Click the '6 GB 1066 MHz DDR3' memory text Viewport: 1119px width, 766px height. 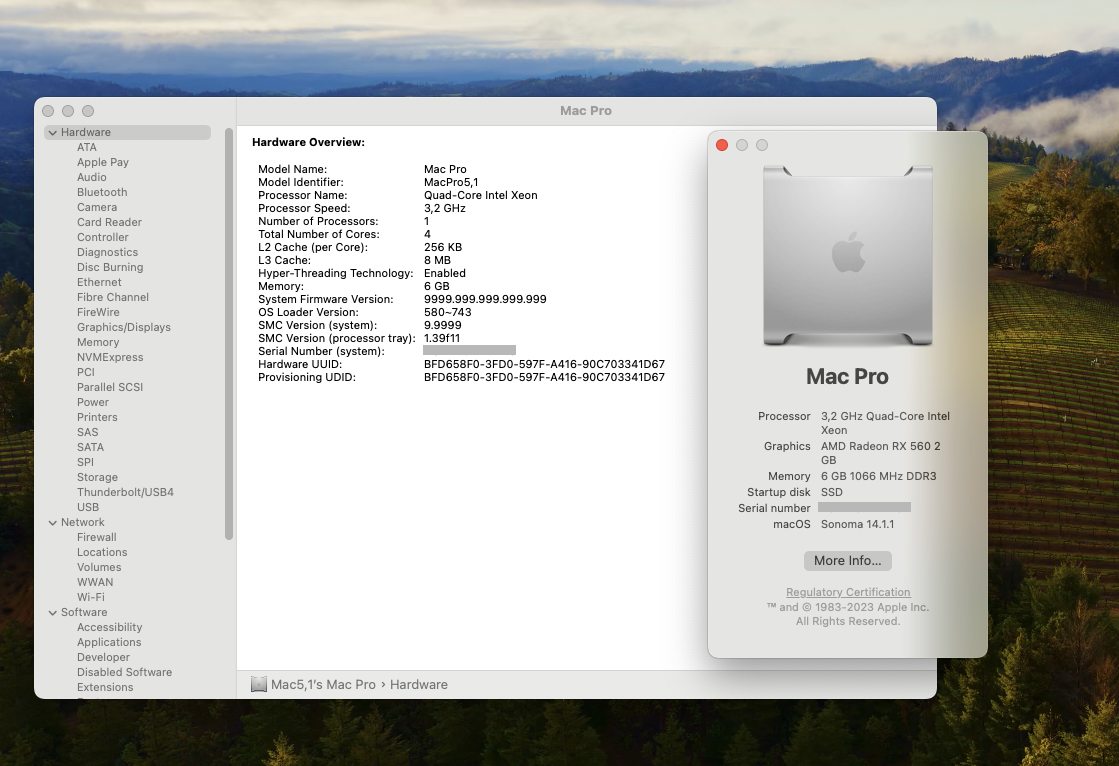(x=879, y=476)
